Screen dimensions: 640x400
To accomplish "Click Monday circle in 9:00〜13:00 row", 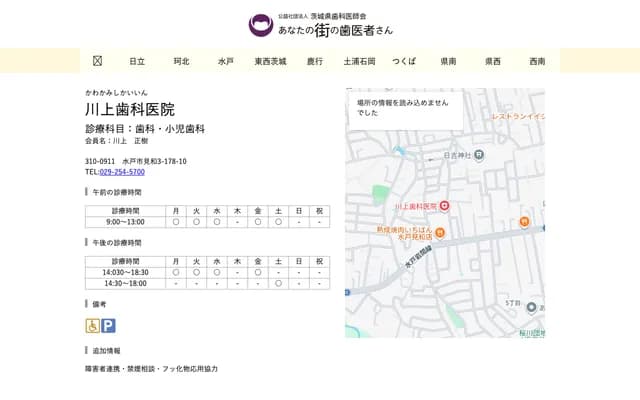I will [176, 222].
